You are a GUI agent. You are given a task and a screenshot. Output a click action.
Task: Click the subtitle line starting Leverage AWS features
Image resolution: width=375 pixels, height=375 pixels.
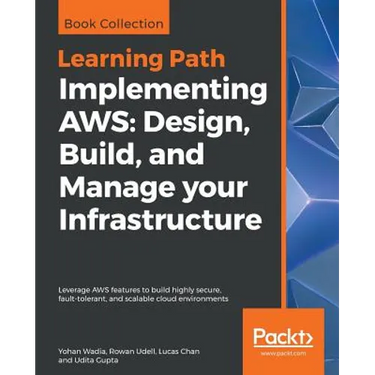click(141, 289)
